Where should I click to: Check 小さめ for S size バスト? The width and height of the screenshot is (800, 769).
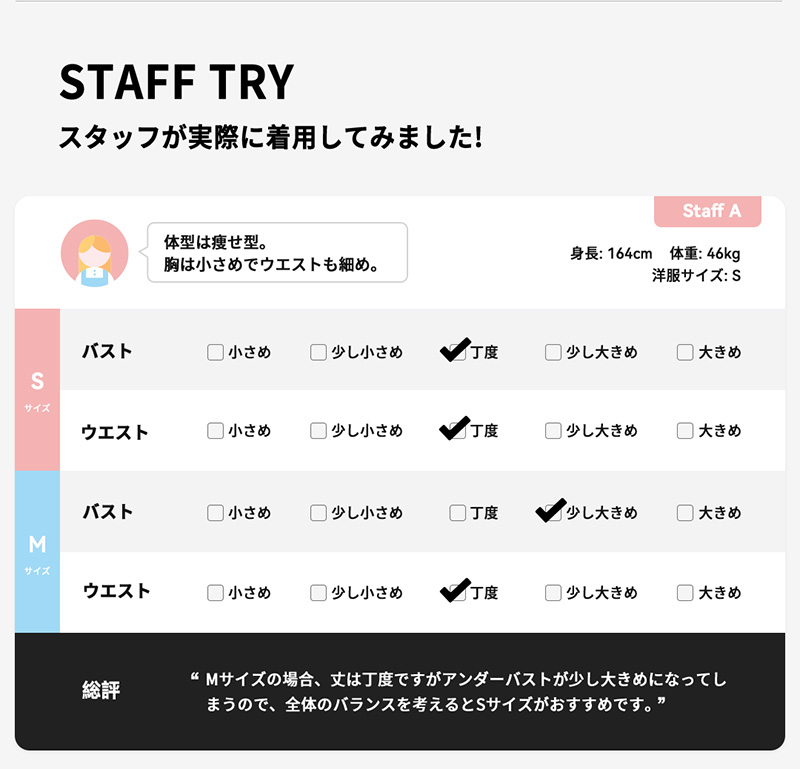(215, 352)
